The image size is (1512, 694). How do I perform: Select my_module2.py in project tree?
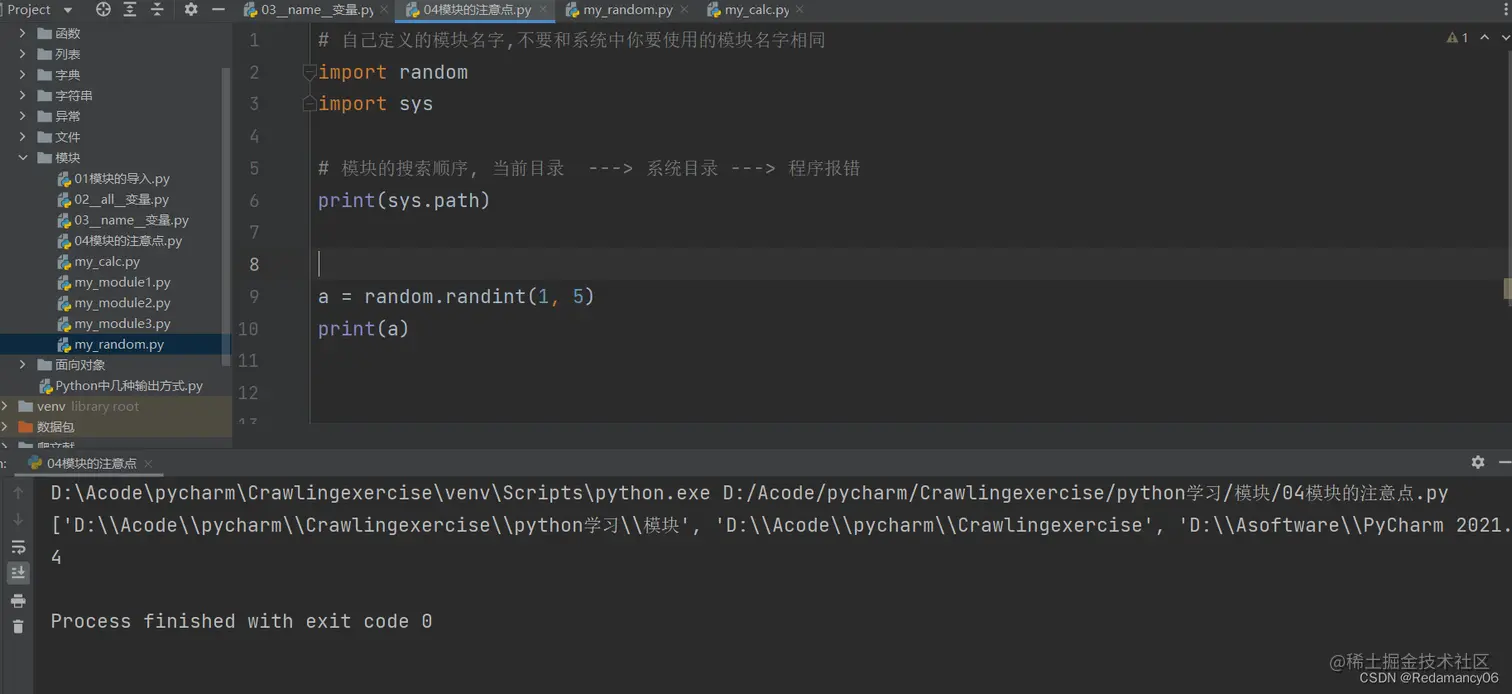click(x=122, y=303)
